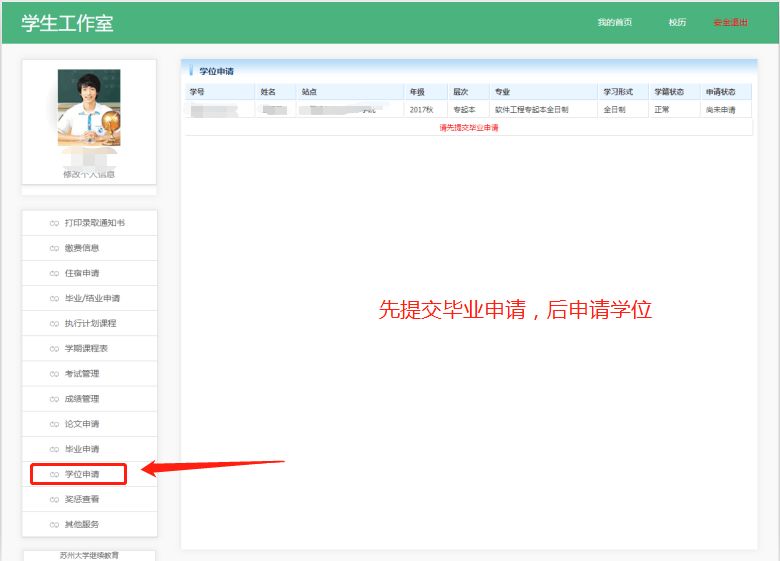Click 安全退出 to log out
The width and height of the screenshot is (780, 561).
coord(730,22)
